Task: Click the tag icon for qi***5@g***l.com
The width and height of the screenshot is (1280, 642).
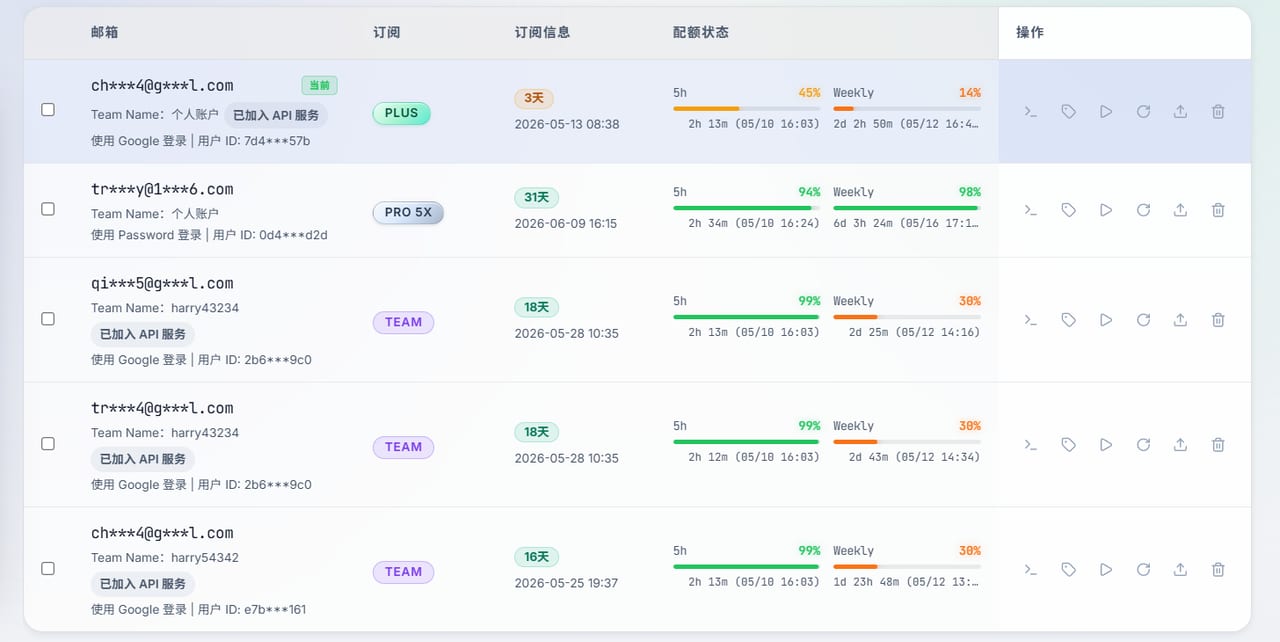Action: pos(1068,320)
